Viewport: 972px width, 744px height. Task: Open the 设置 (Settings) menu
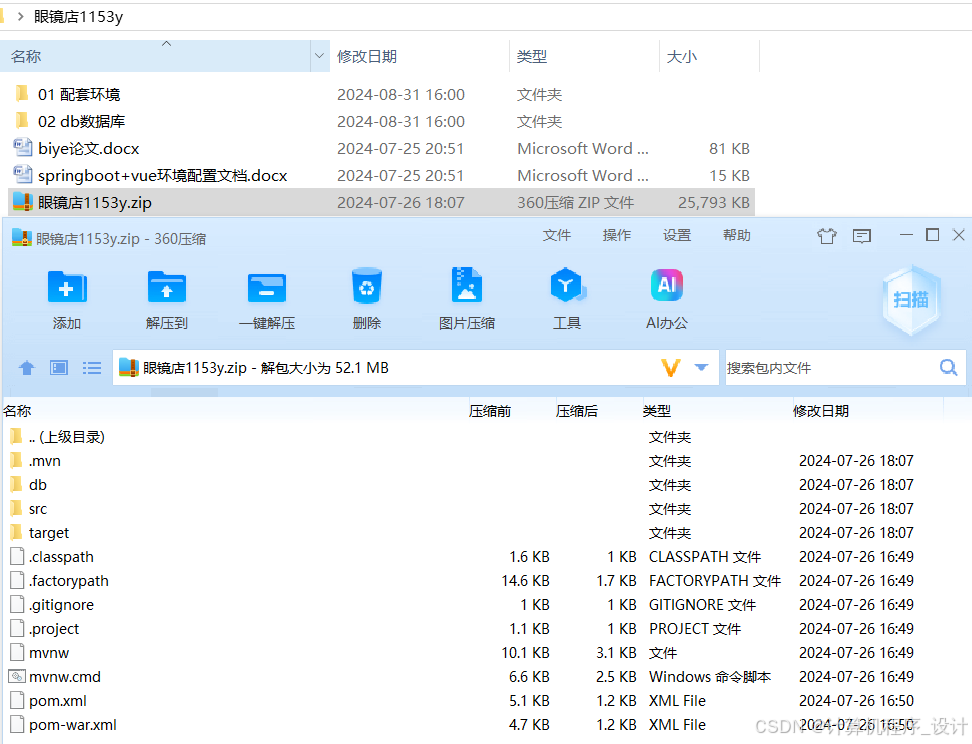click(676, 235)
